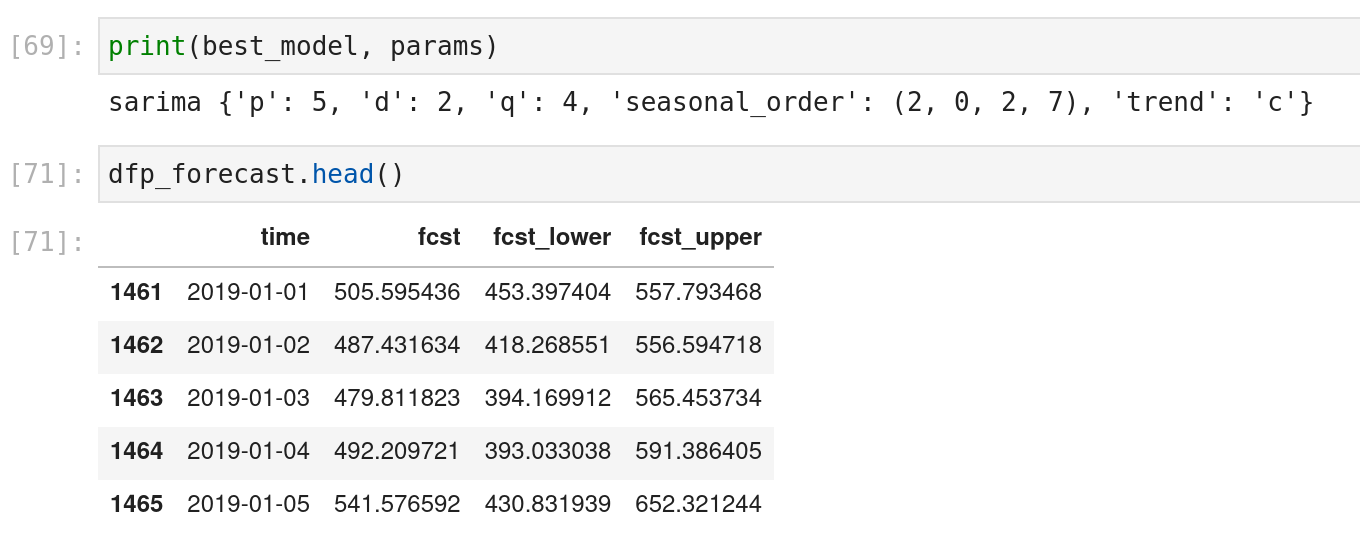
Task: Select row index 1463
Action: coord(136,398)
